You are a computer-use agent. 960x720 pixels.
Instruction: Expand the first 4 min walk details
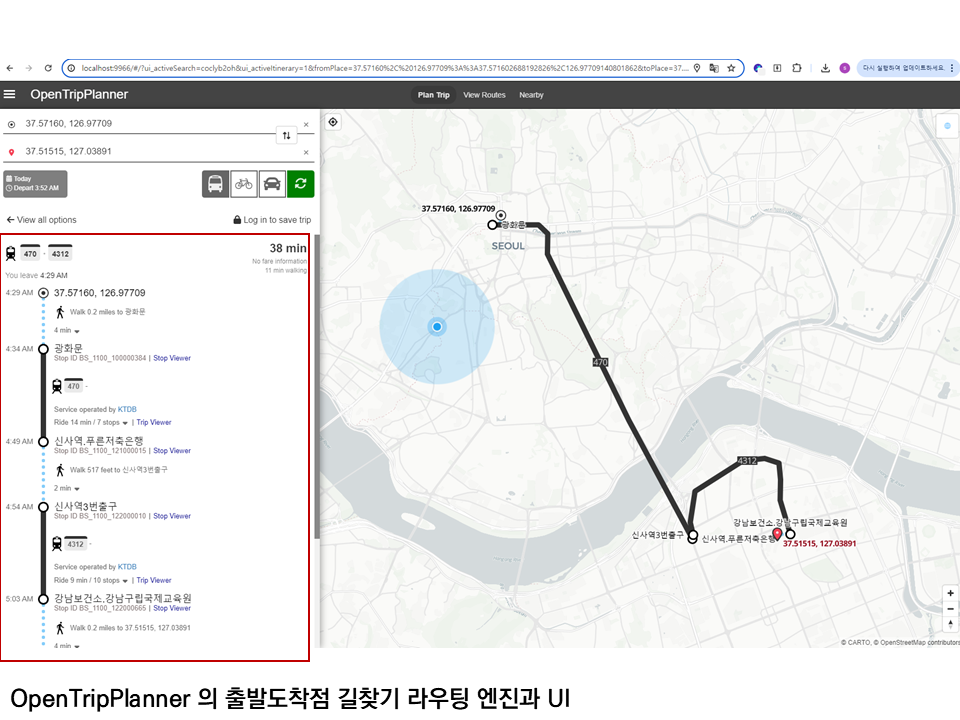click(x=67, y=331)
